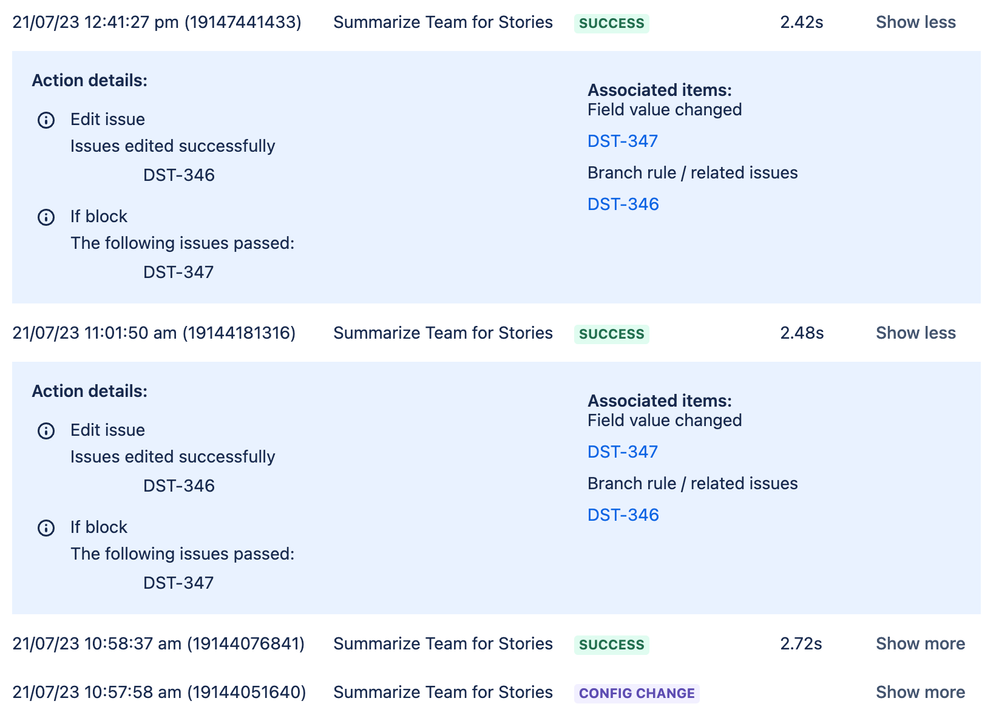Click the SUCCESS badge on the 11:01:50 entry
This screenshot has height=715, width=999.
point(611,333)
